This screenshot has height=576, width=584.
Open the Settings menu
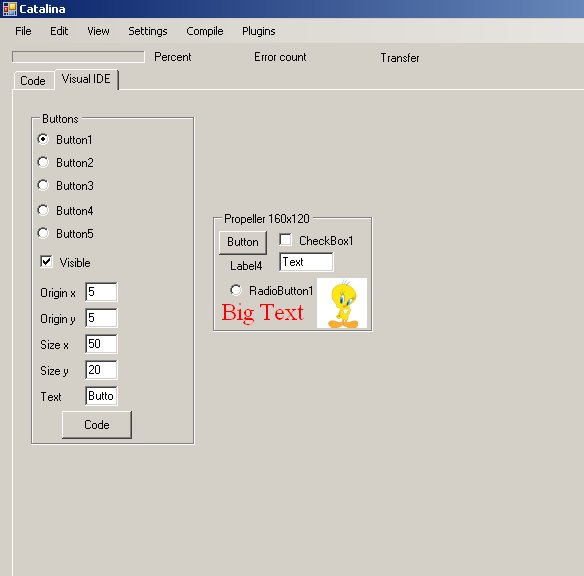[x=148, y=31]
